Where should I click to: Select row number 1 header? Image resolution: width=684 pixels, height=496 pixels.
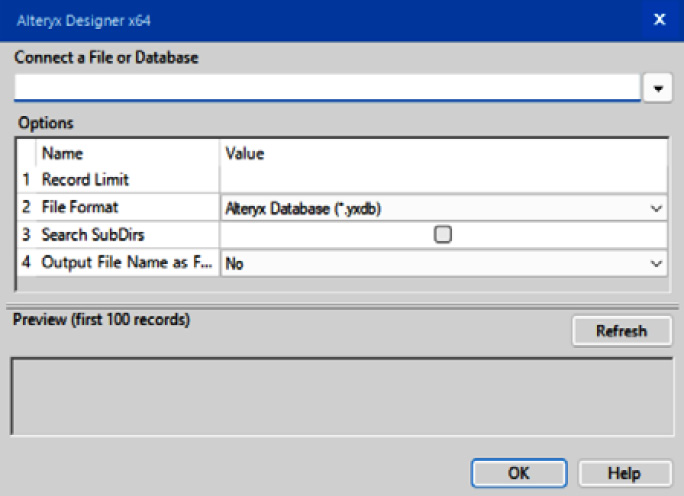pos(26,179)
